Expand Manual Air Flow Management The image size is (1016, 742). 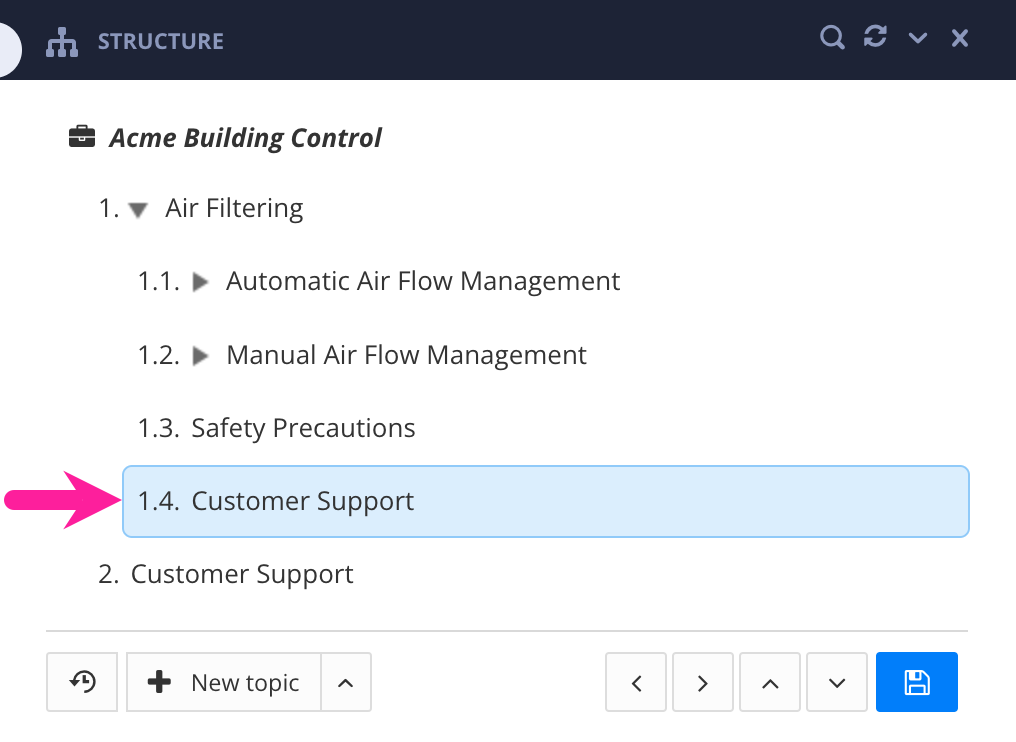[x=200, y=356]
